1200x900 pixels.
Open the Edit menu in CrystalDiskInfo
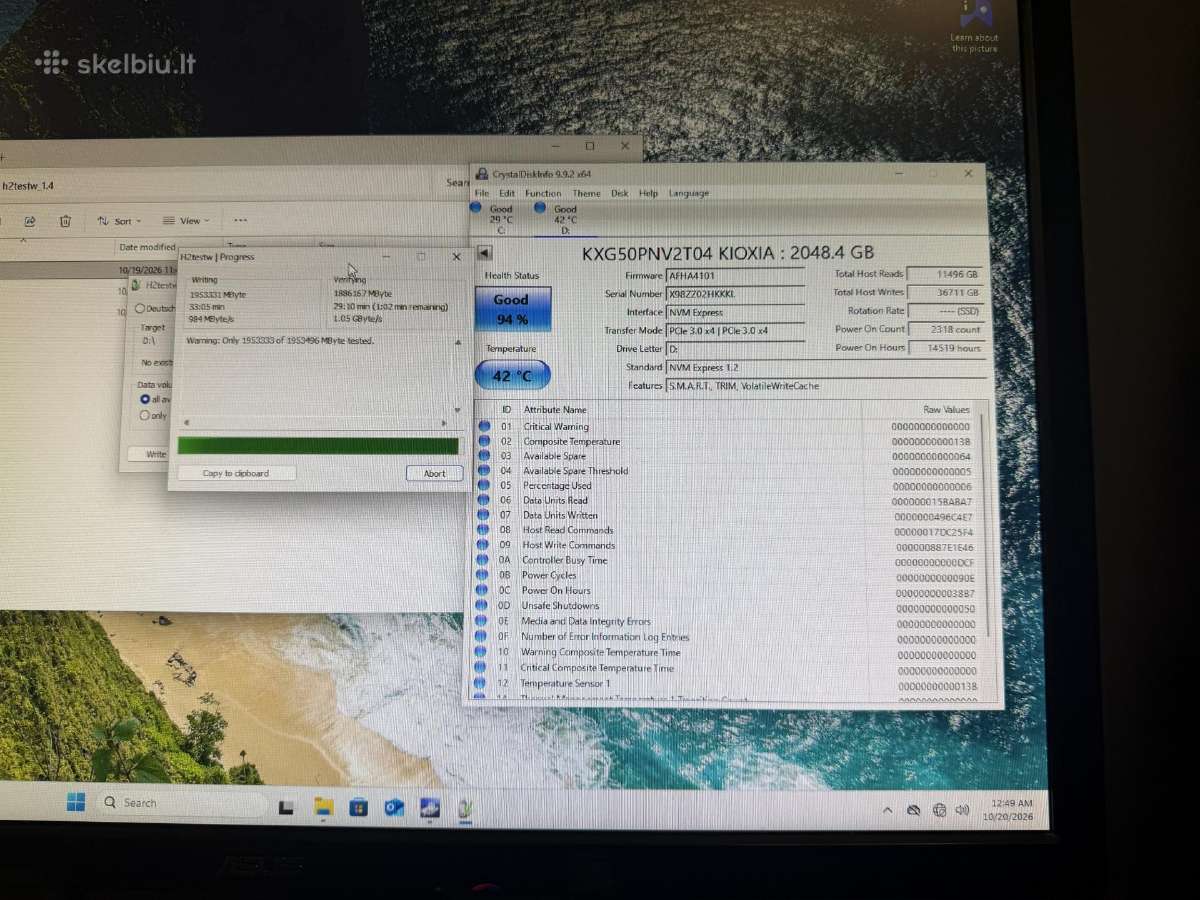pos(507,193)
